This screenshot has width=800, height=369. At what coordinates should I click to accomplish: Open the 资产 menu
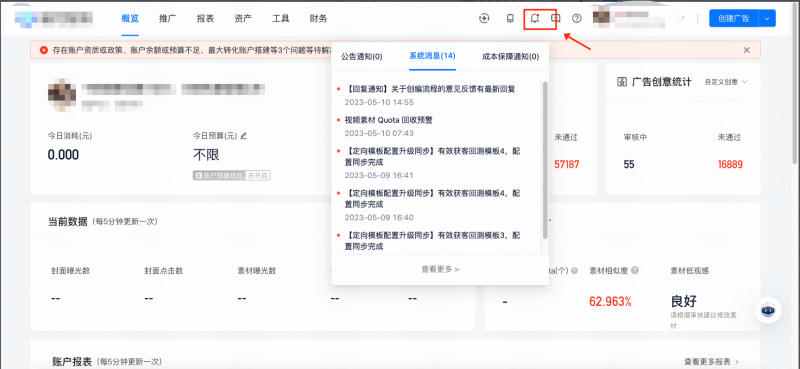click(x=243, y=19)
